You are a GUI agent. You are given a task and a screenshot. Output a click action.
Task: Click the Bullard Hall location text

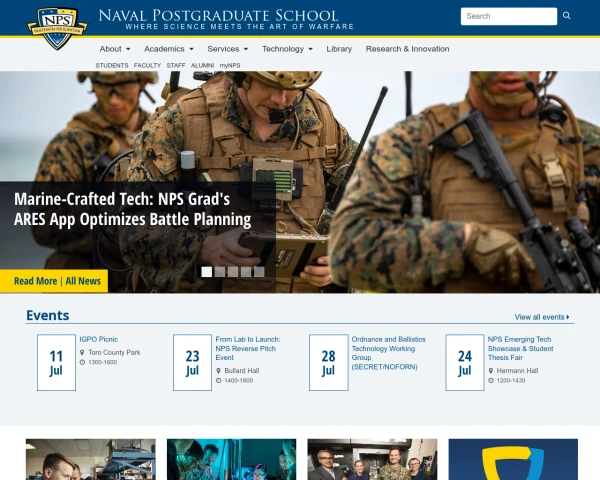tap(242, 371)
